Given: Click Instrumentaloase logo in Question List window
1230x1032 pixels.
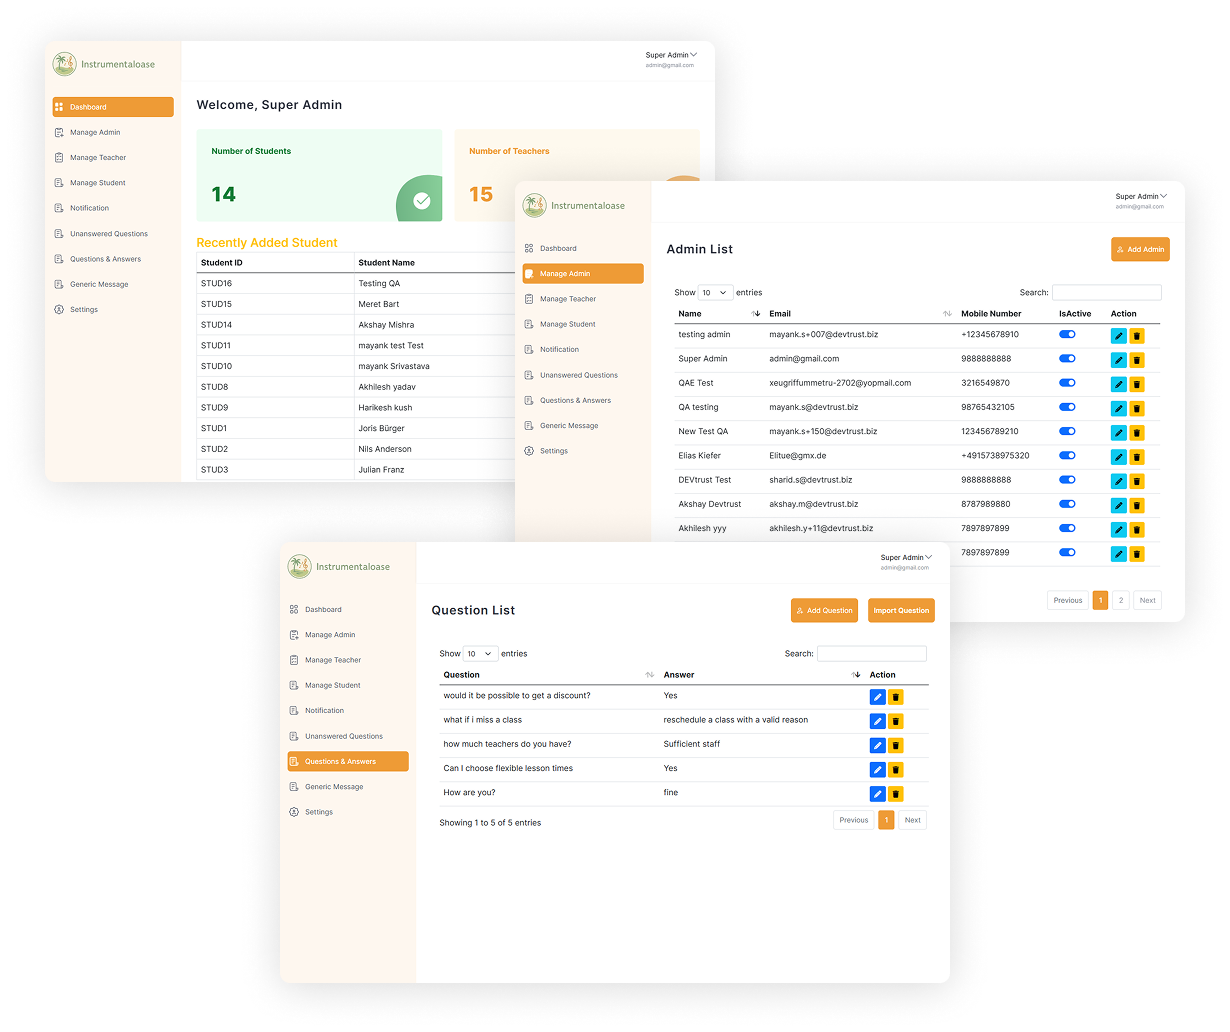Looking at the screenshot, I should point(300,567).
